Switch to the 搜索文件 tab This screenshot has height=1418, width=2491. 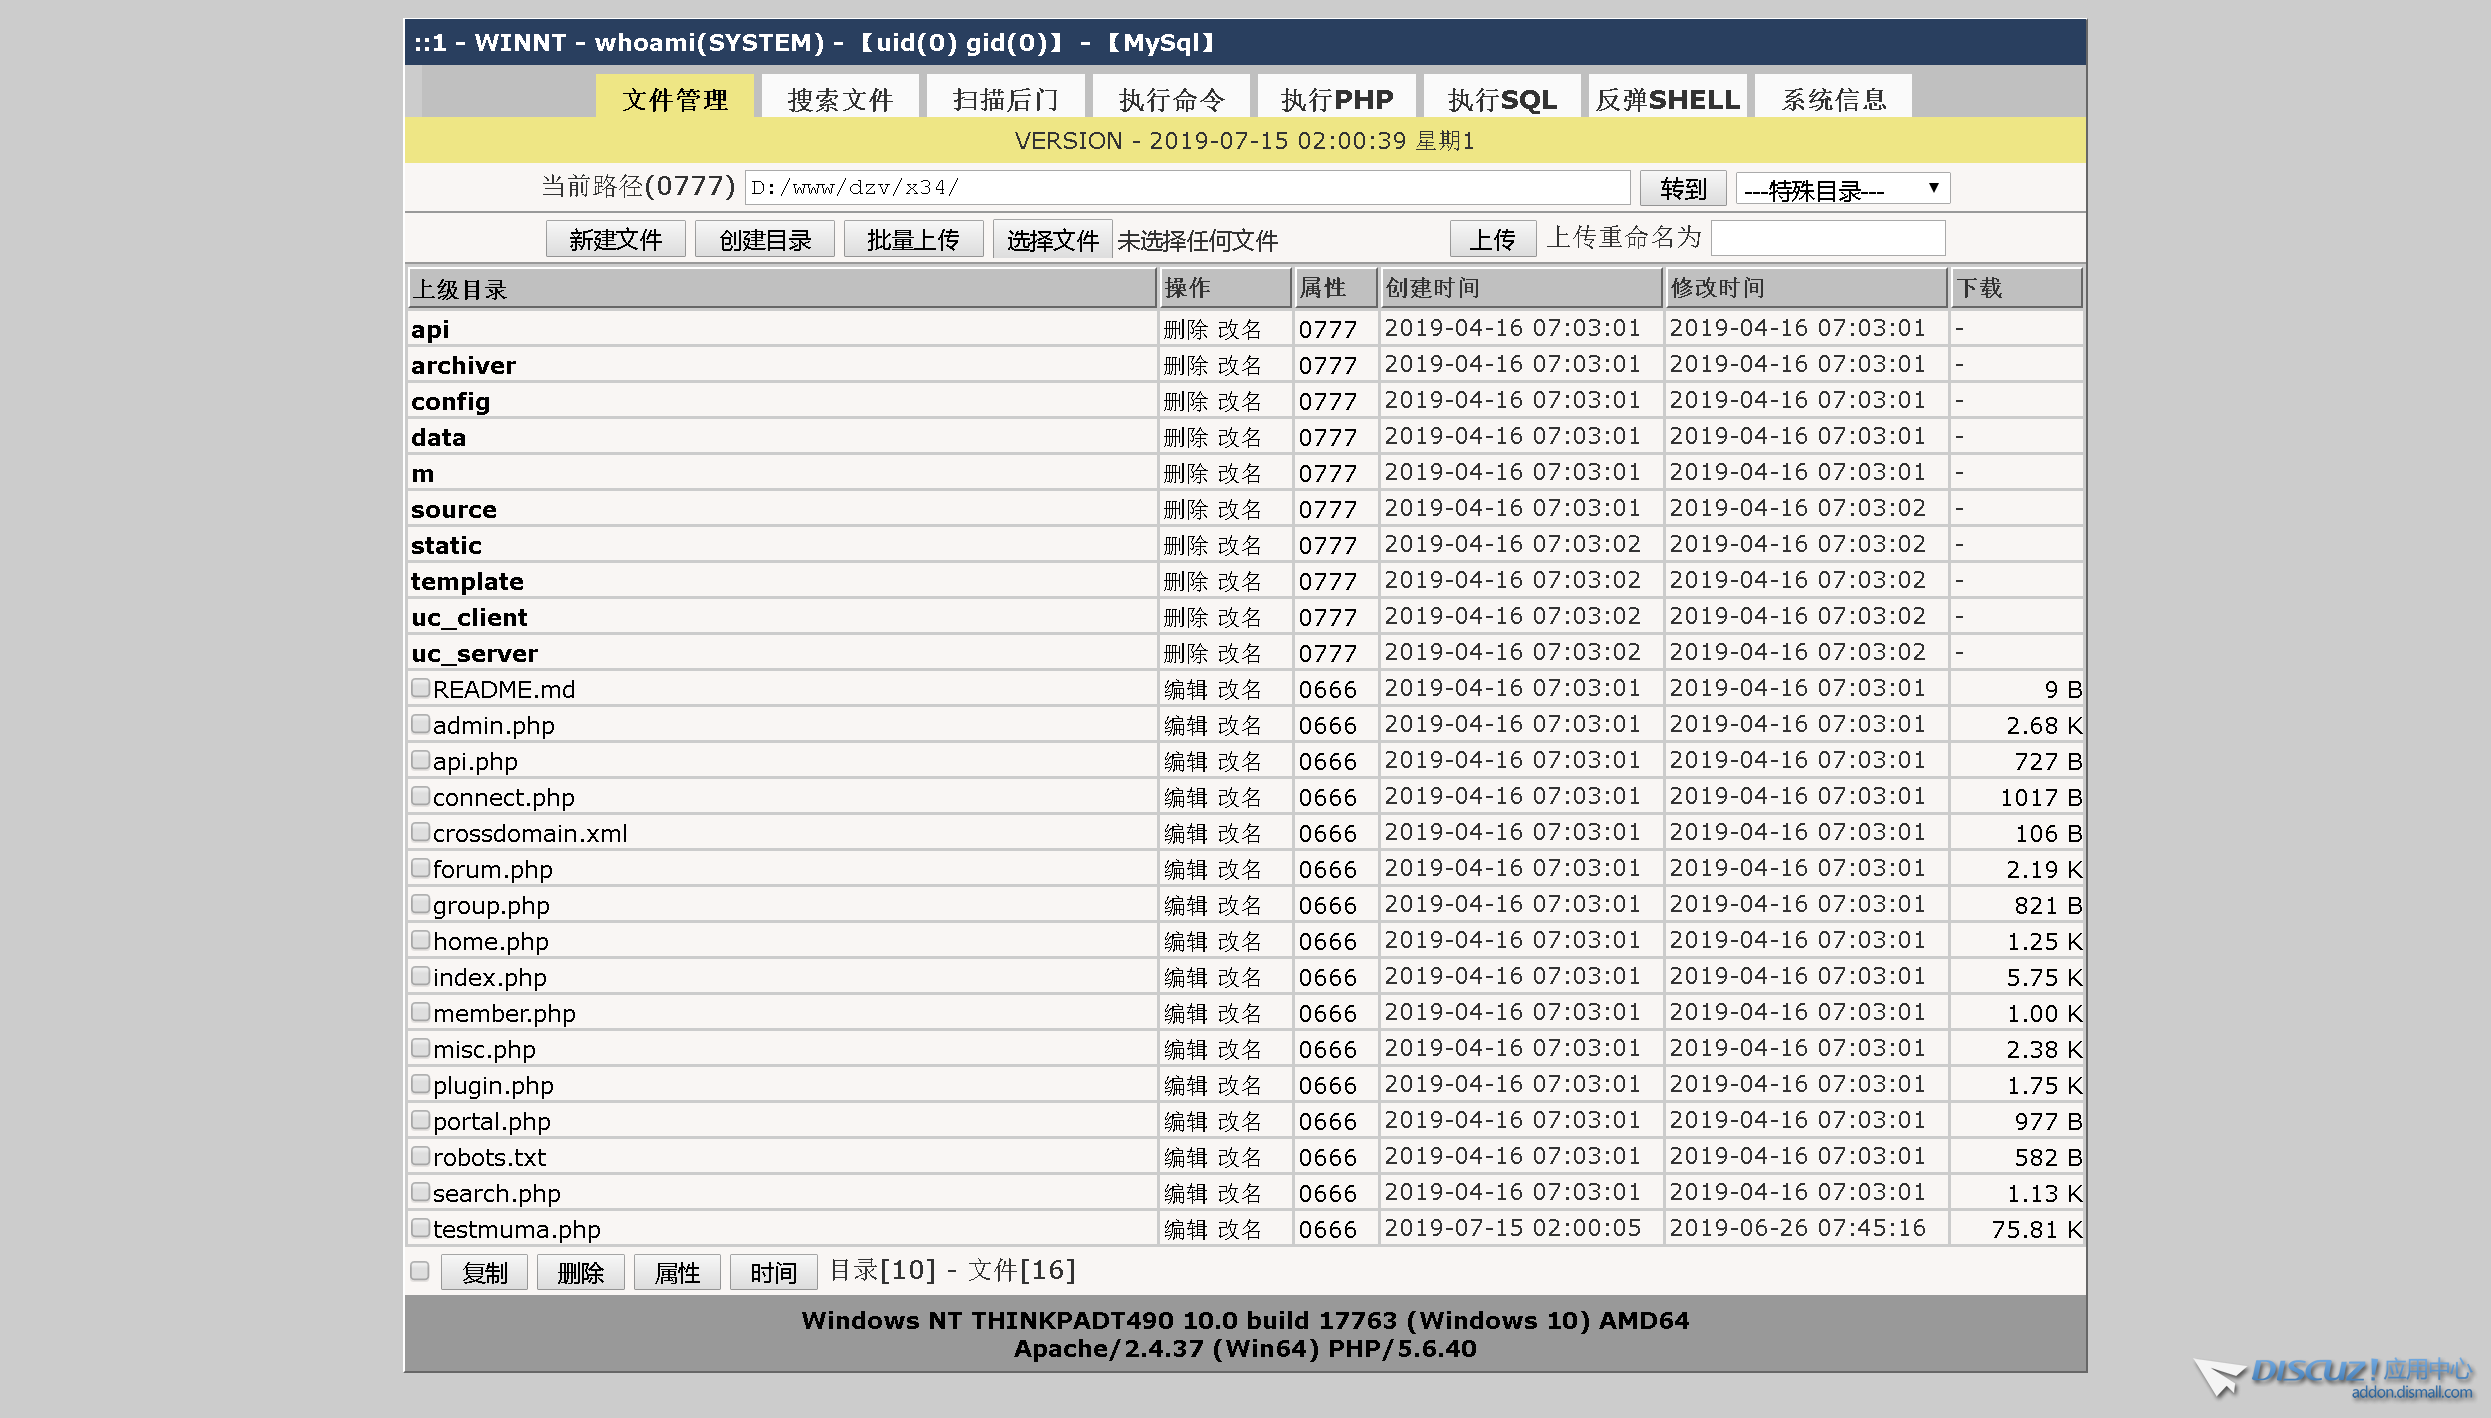[x=840, y=99]
